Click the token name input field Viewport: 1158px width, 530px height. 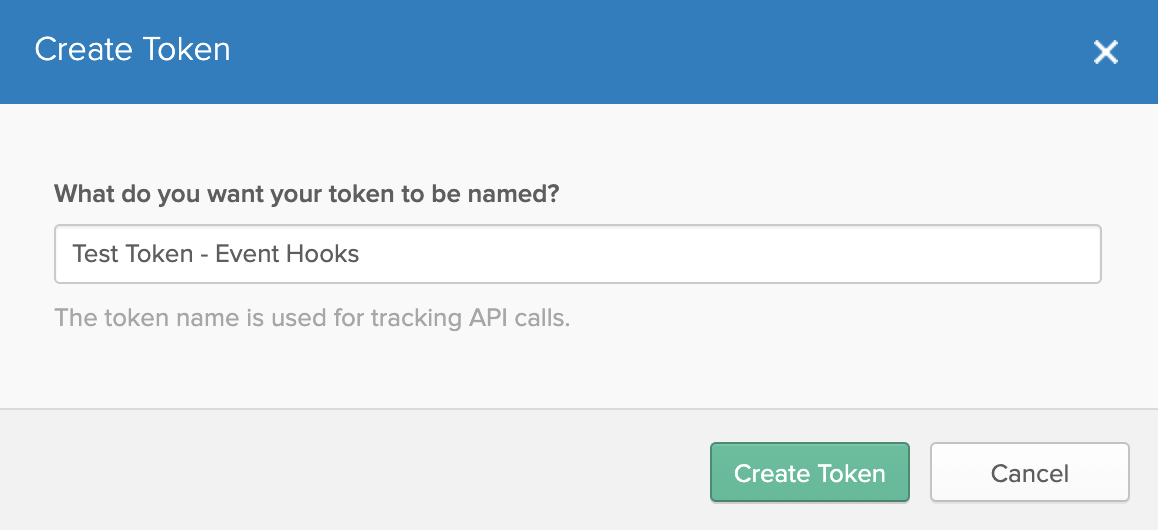click(x=577, y=254)
